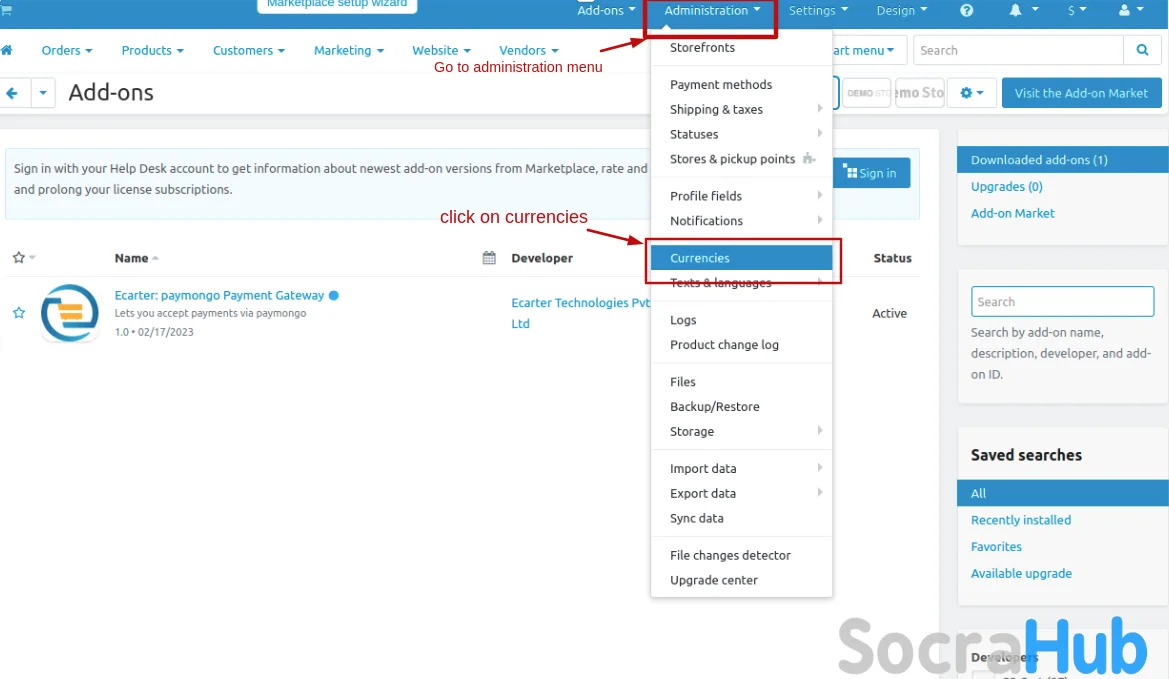Select Favorites saved search
The height and width of the screenshot is (679, 1169).
point(996,546)
